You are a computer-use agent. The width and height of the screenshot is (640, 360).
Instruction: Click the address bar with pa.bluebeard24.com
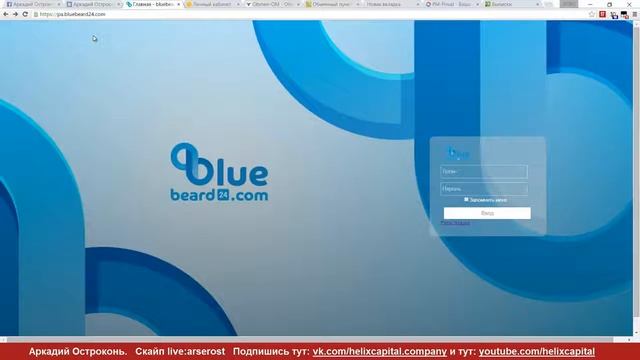[x=310, y=14]
